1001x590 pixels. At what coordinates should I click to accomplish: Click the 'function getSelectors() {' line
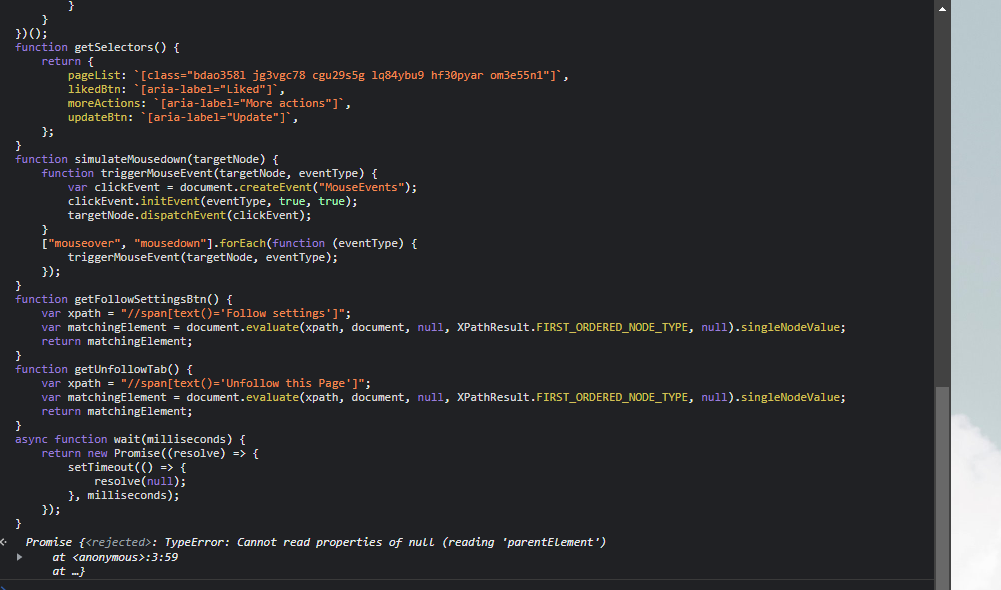click(x=97, y=47)
